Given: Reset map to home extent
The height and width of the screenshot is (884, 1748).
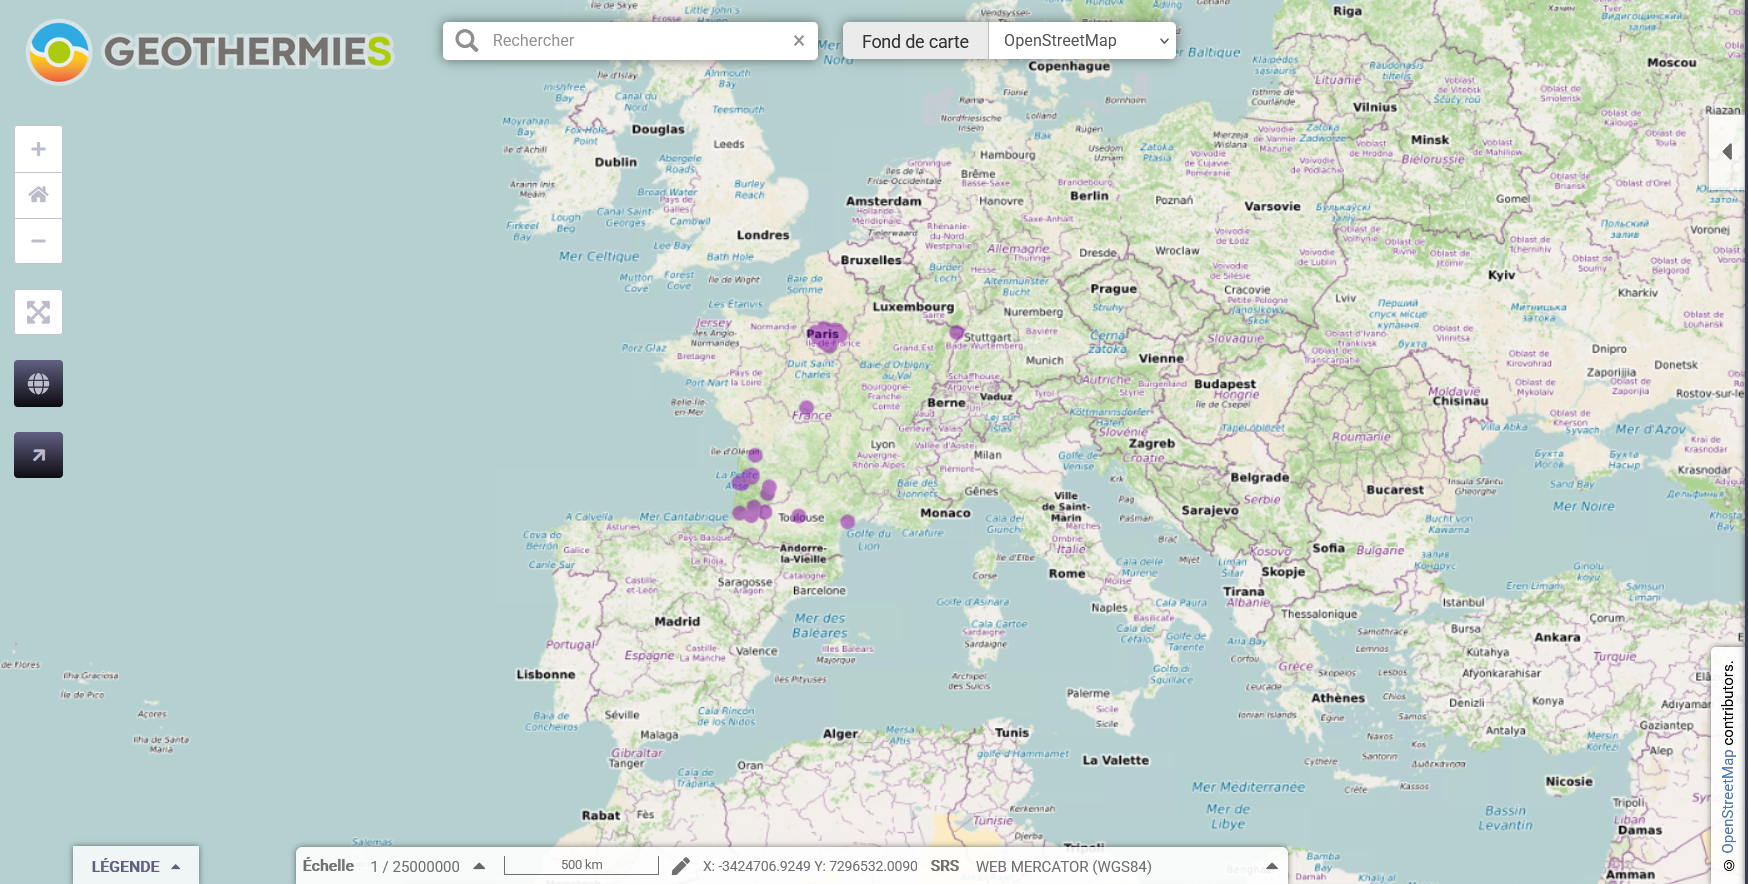Looking at the screenshot, I should coord(38,195).
